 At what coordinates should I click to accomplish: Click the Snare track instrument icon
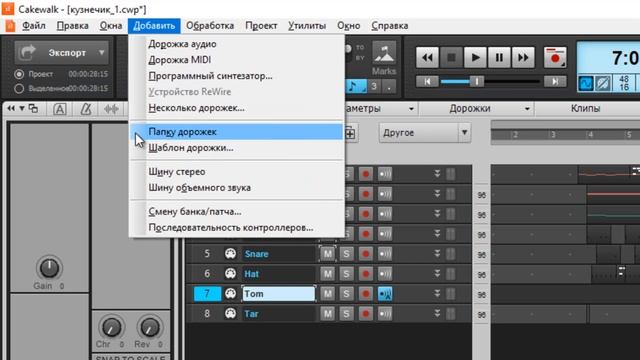[230, 253]
